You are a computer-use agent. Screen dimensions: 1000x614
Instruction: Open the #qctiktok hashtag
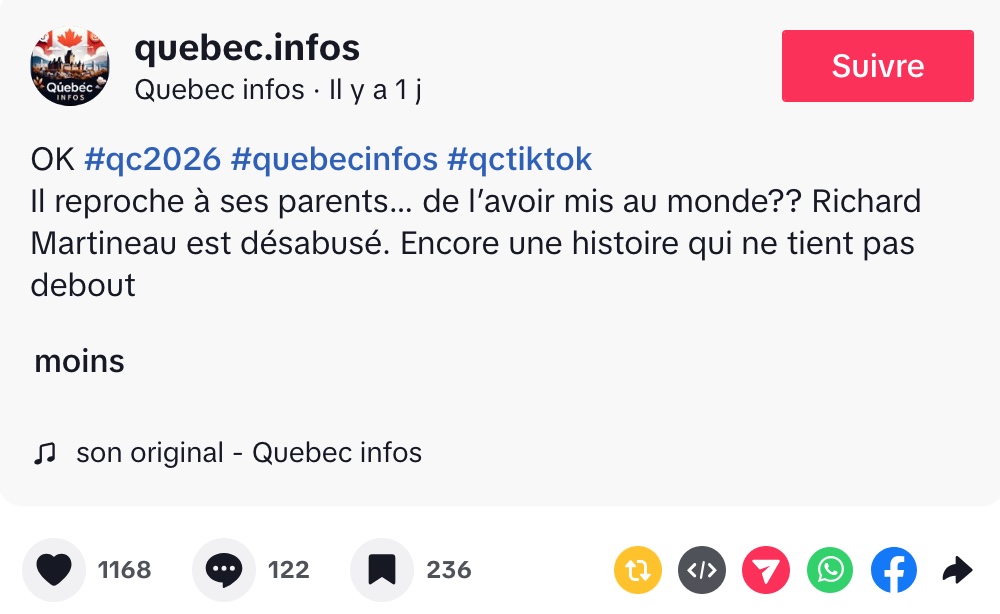(519, 159)
